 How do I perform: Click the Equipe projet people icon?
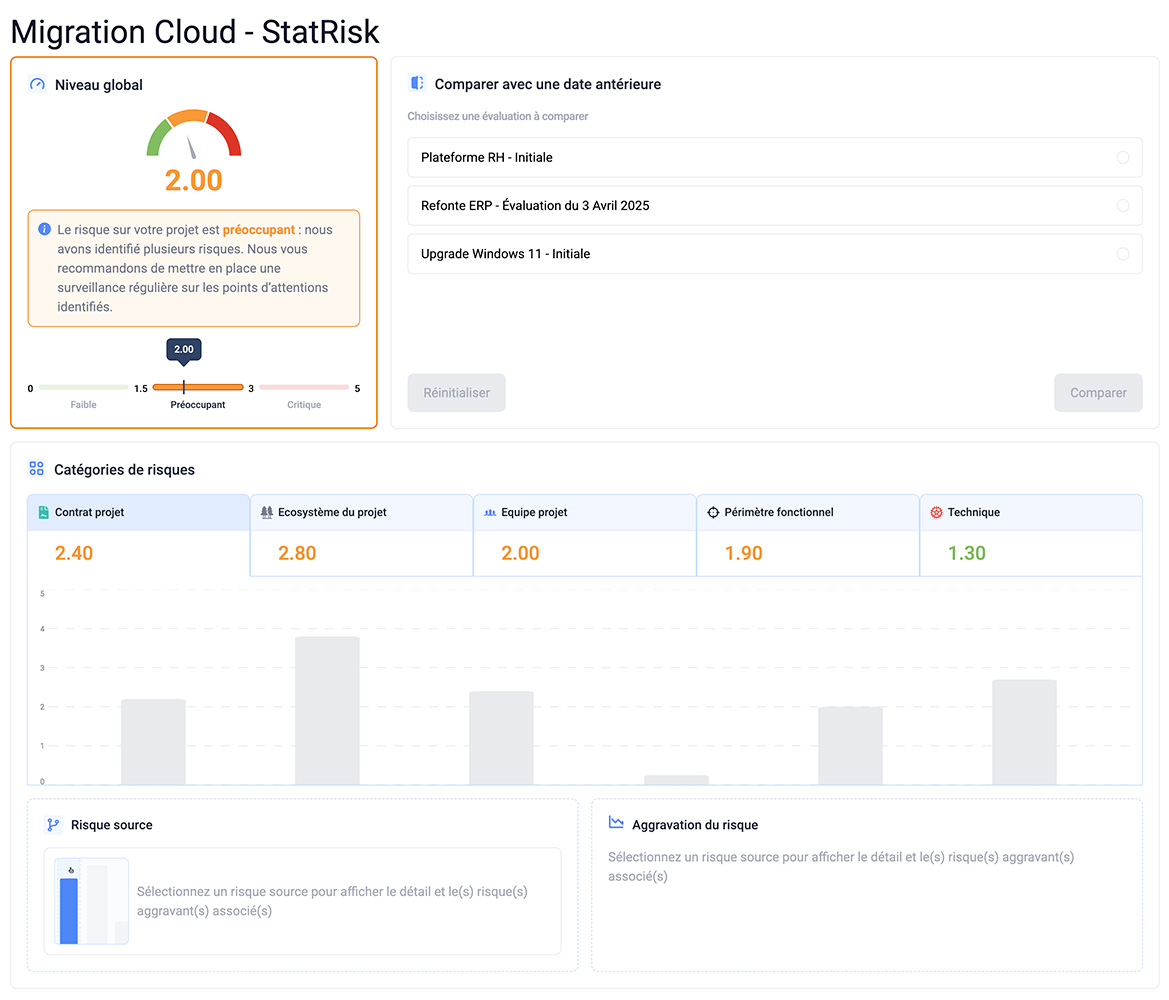[x=490, y=513]
